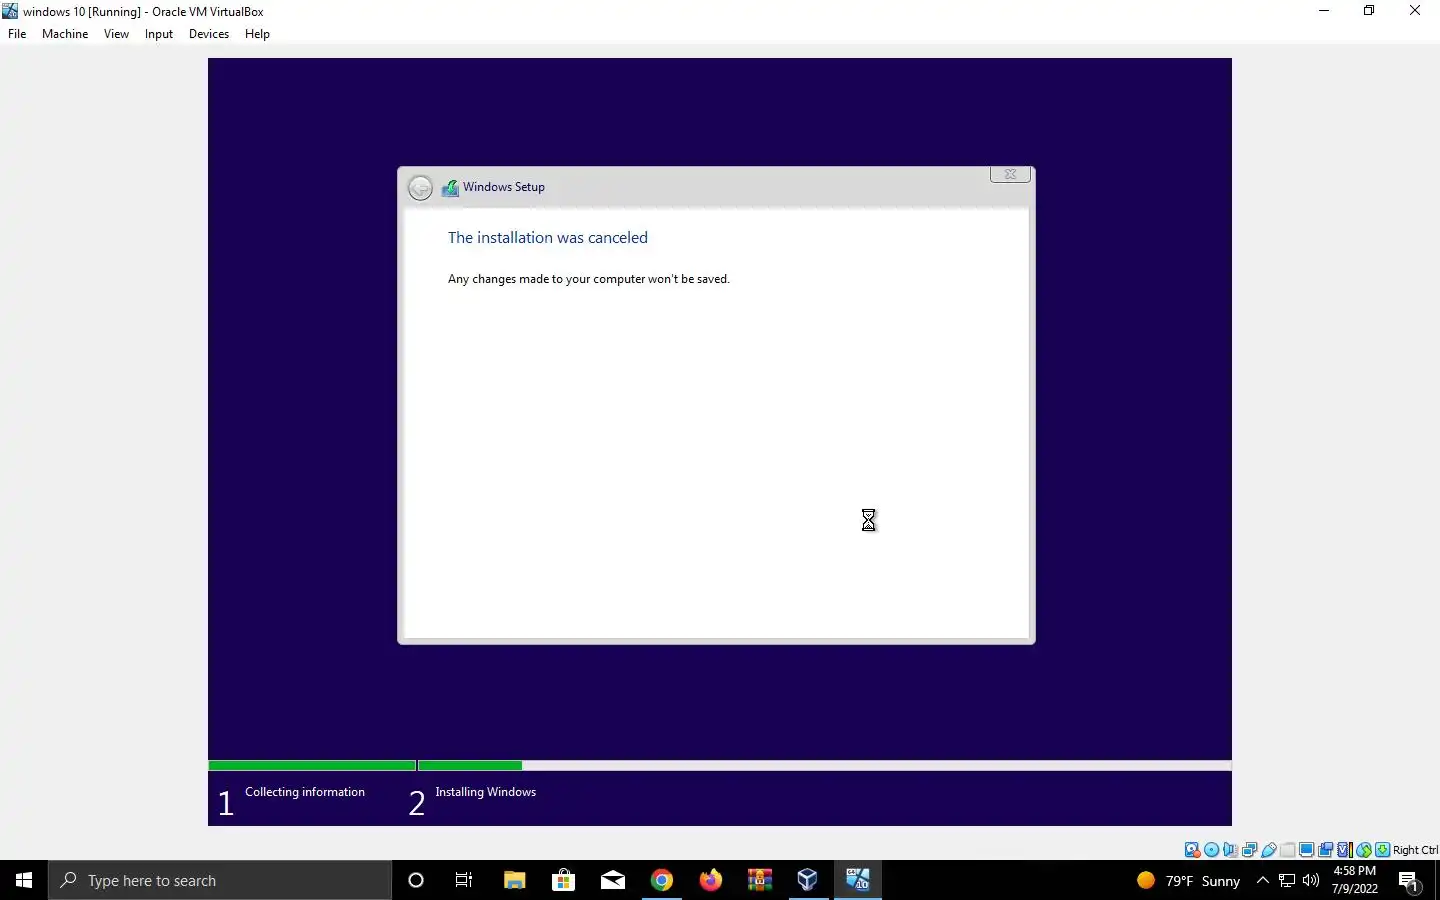Open the View menu

(x=116, y=34)
